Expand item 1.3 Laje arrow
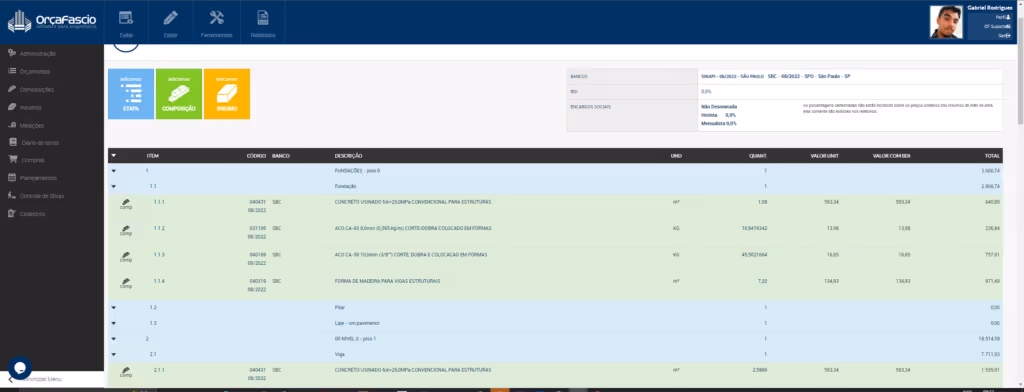Viewport: 1024px width, 392px height. (114, 323)
